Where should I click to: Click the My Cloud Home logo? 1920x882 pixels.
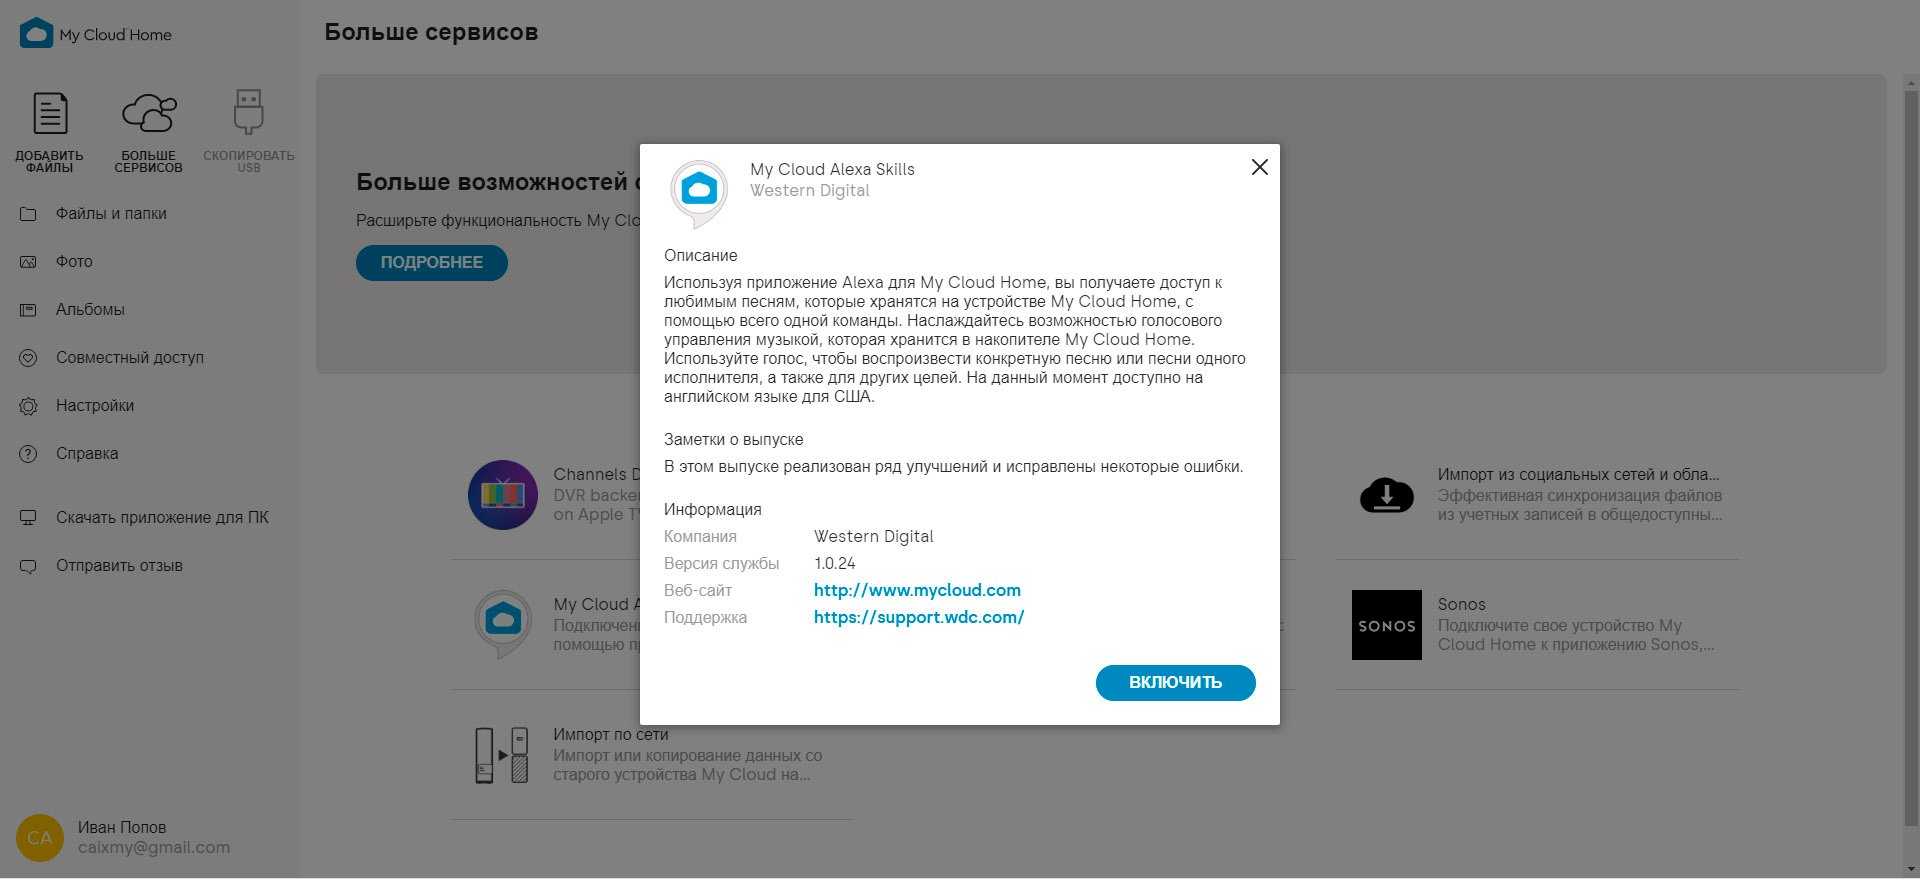(x=36, y=34)
